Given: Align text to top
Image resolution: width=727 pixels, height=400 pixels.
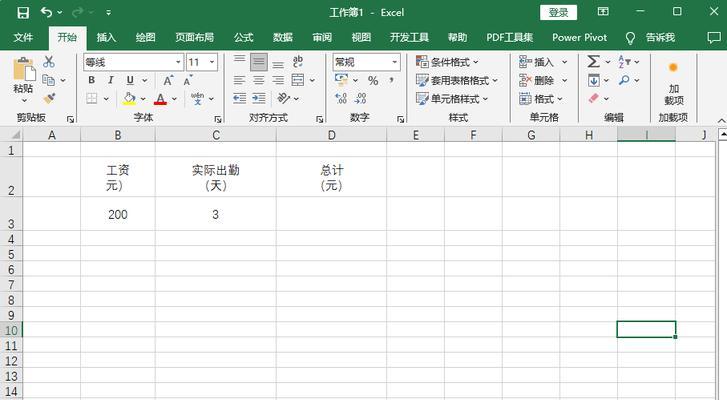Looking at the screenshot, I should point(240,61).
